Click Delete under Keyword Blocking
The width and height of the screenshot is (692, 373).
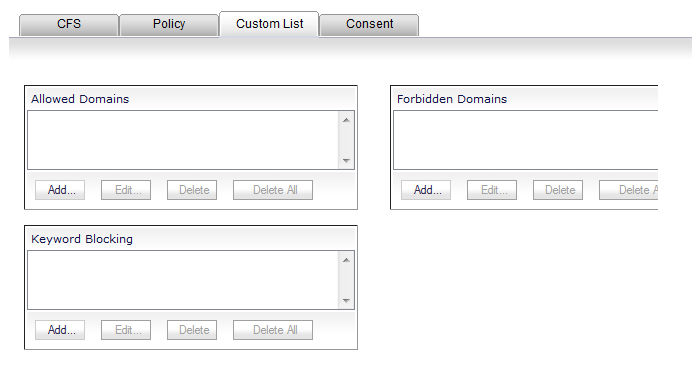[x=192, y=330]
